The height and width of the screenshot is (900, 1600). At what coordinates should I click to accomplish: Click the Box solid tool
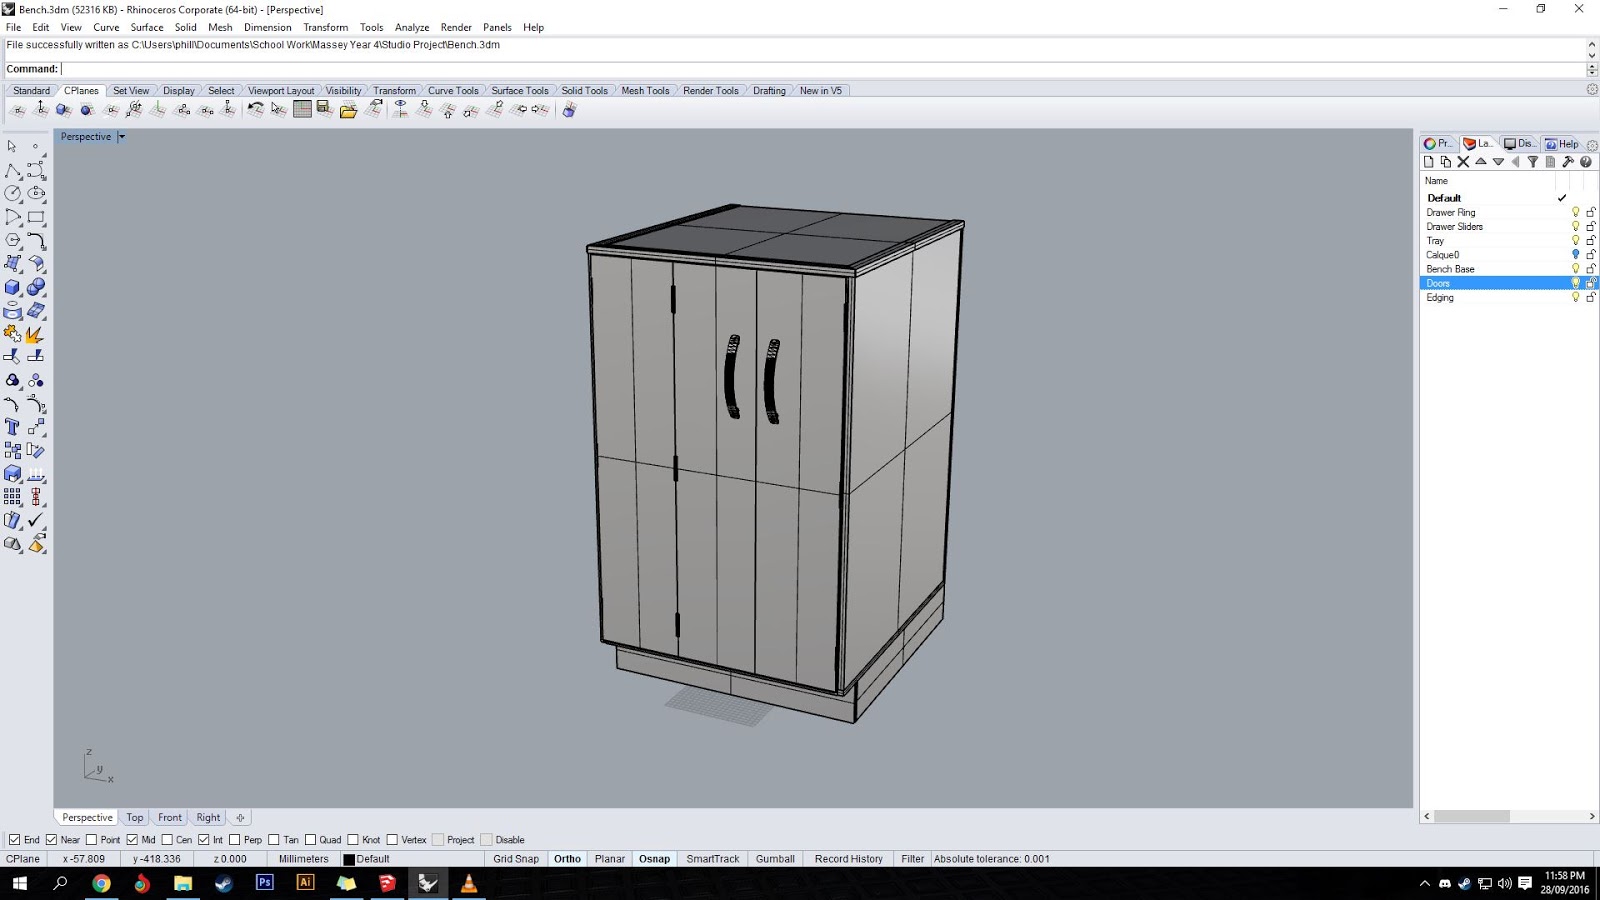point(12,287)
